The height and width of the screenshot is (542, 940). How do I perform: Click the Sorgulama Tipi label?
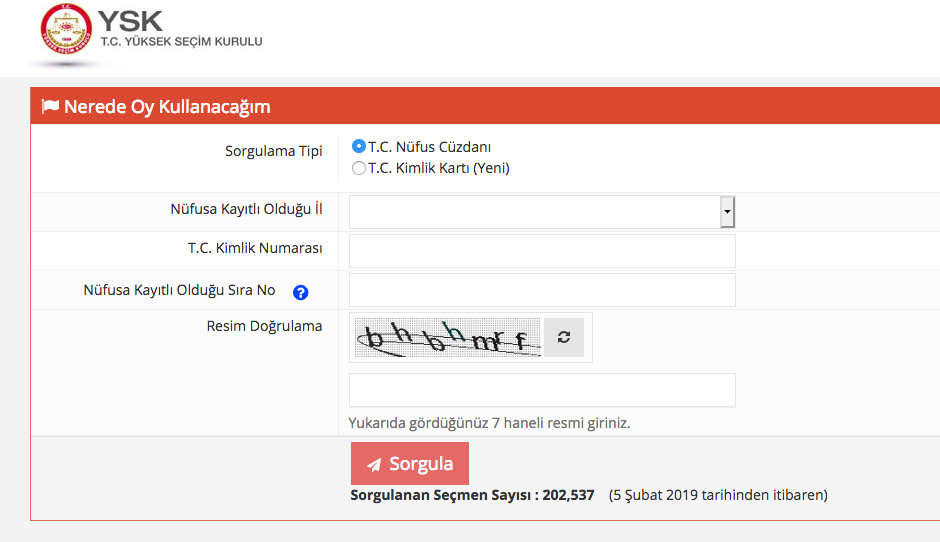[x=273, y=151]
